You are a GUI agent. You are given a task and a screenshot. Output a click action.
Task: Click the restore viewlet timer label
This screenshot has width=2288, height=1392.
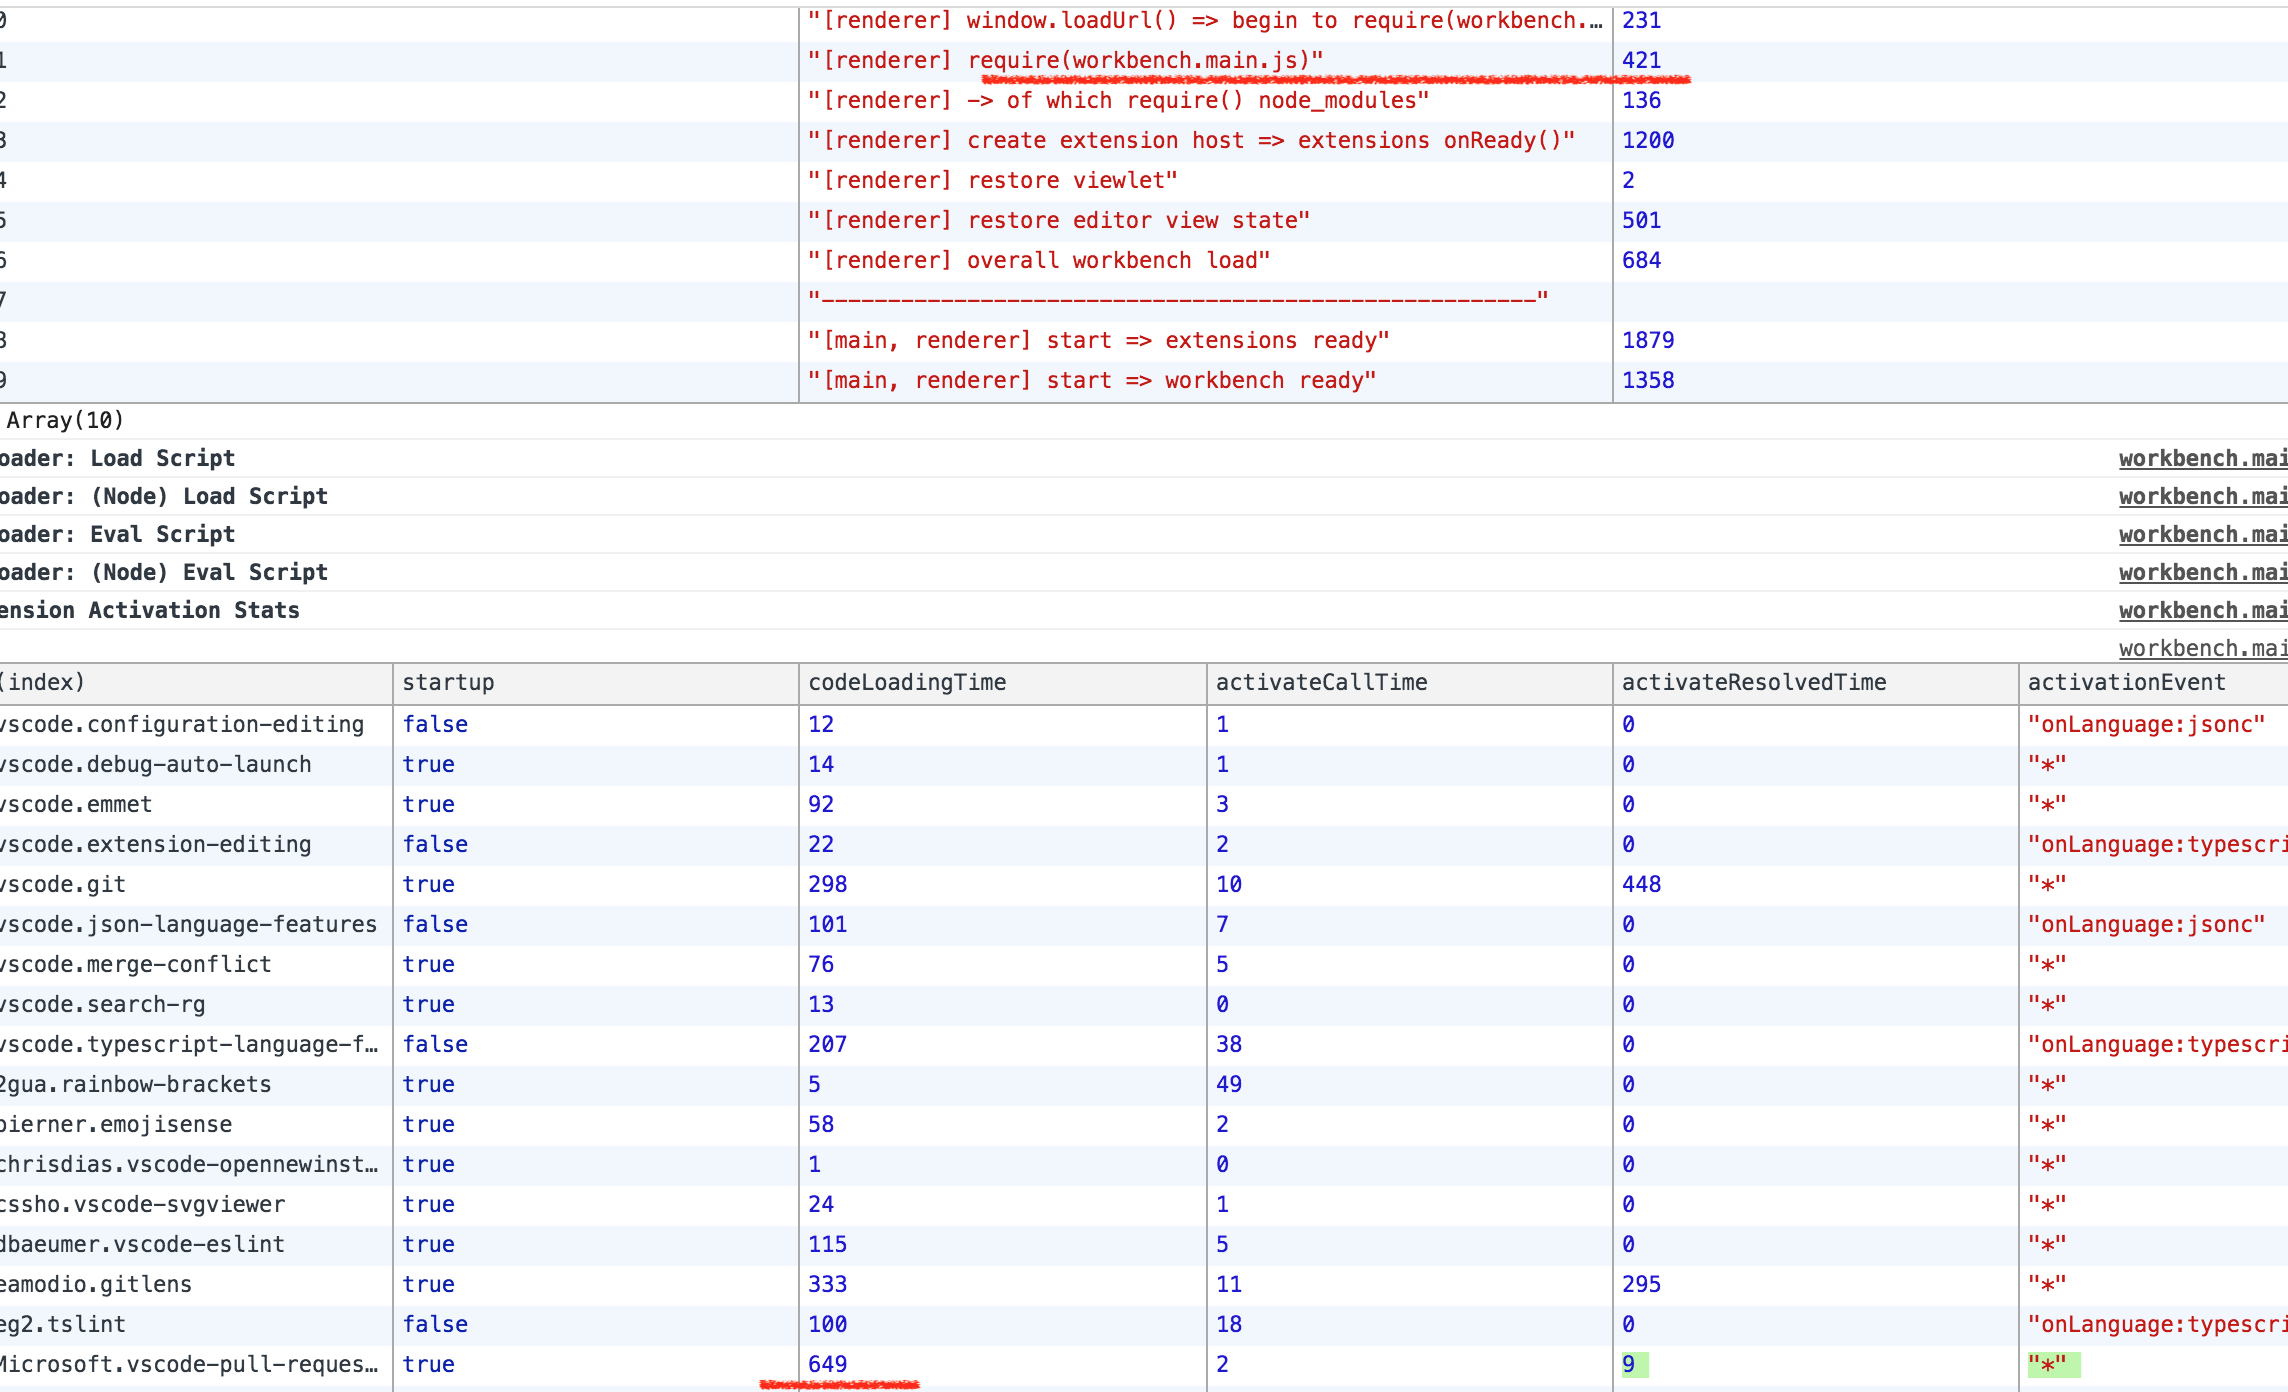click(992, 181)
